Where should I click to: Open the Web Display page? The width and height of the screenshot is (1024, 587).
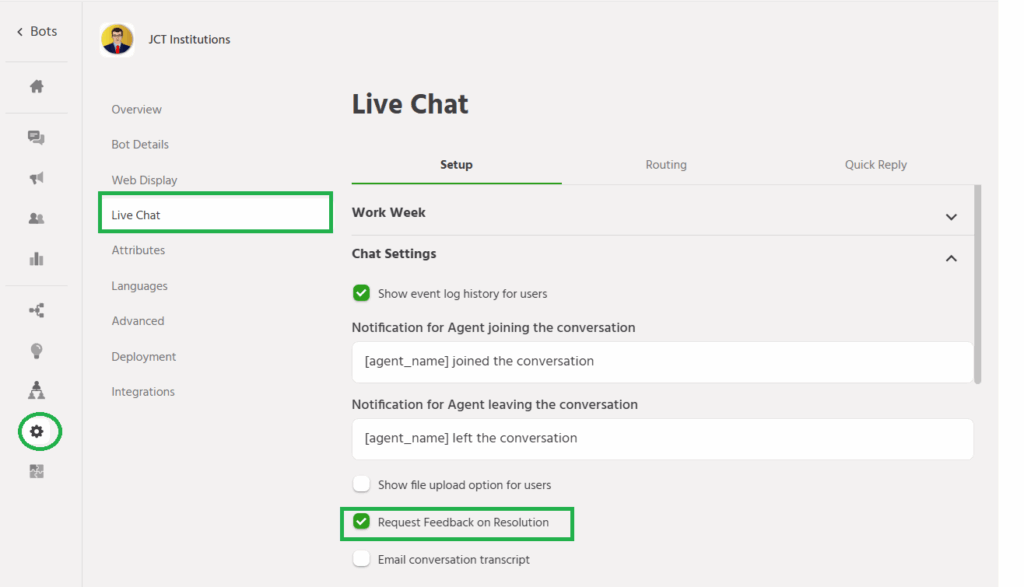click(144, 180)
